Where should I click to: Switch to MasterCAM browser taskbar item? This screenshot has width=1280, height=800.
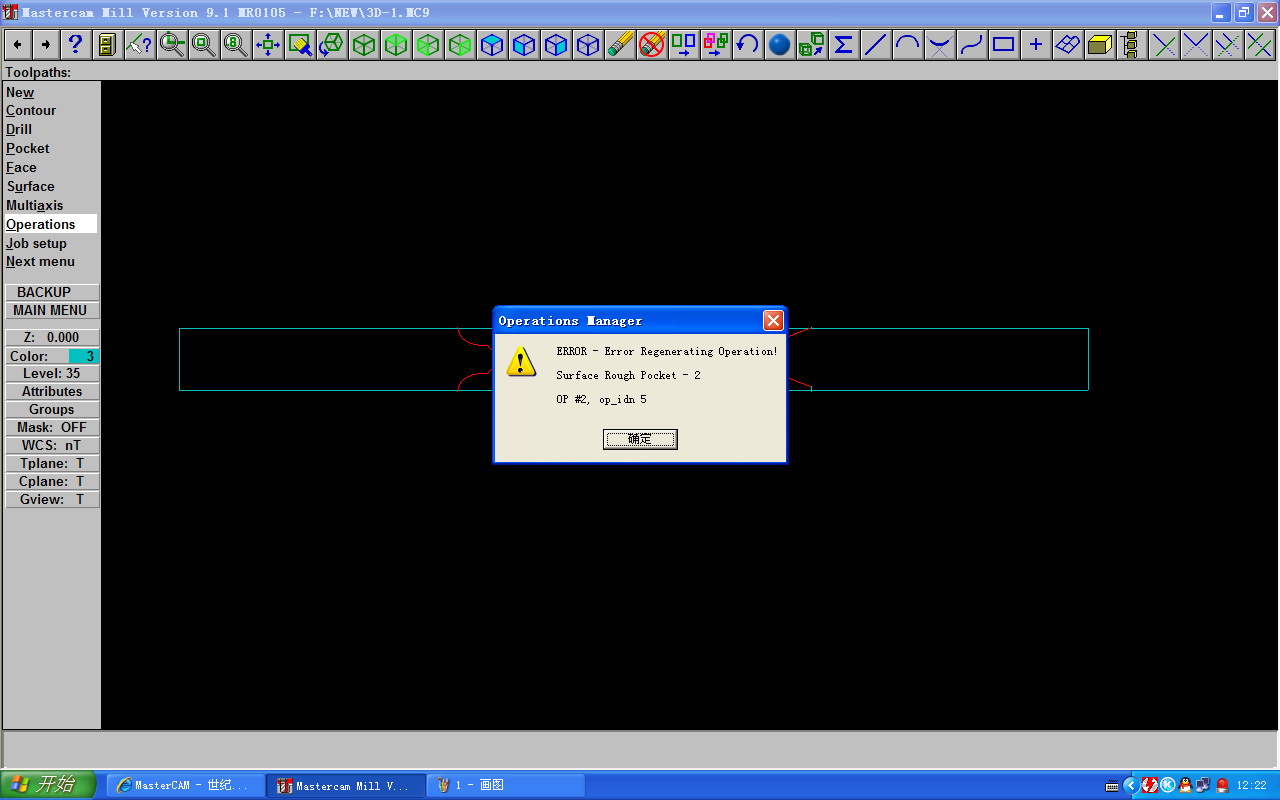click(x=186, y=785)
